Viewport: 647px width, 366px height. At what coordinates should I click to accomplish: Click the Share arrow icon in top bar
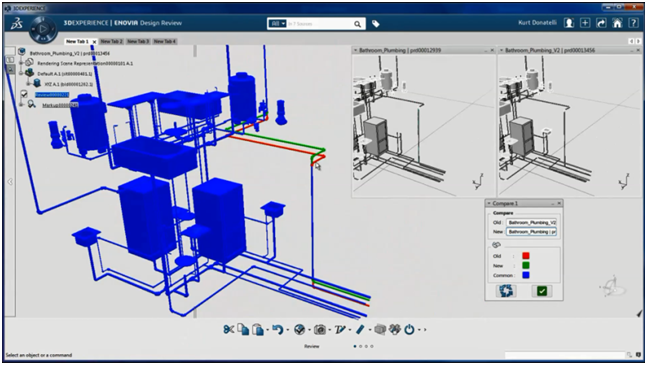tap(601, 23)
